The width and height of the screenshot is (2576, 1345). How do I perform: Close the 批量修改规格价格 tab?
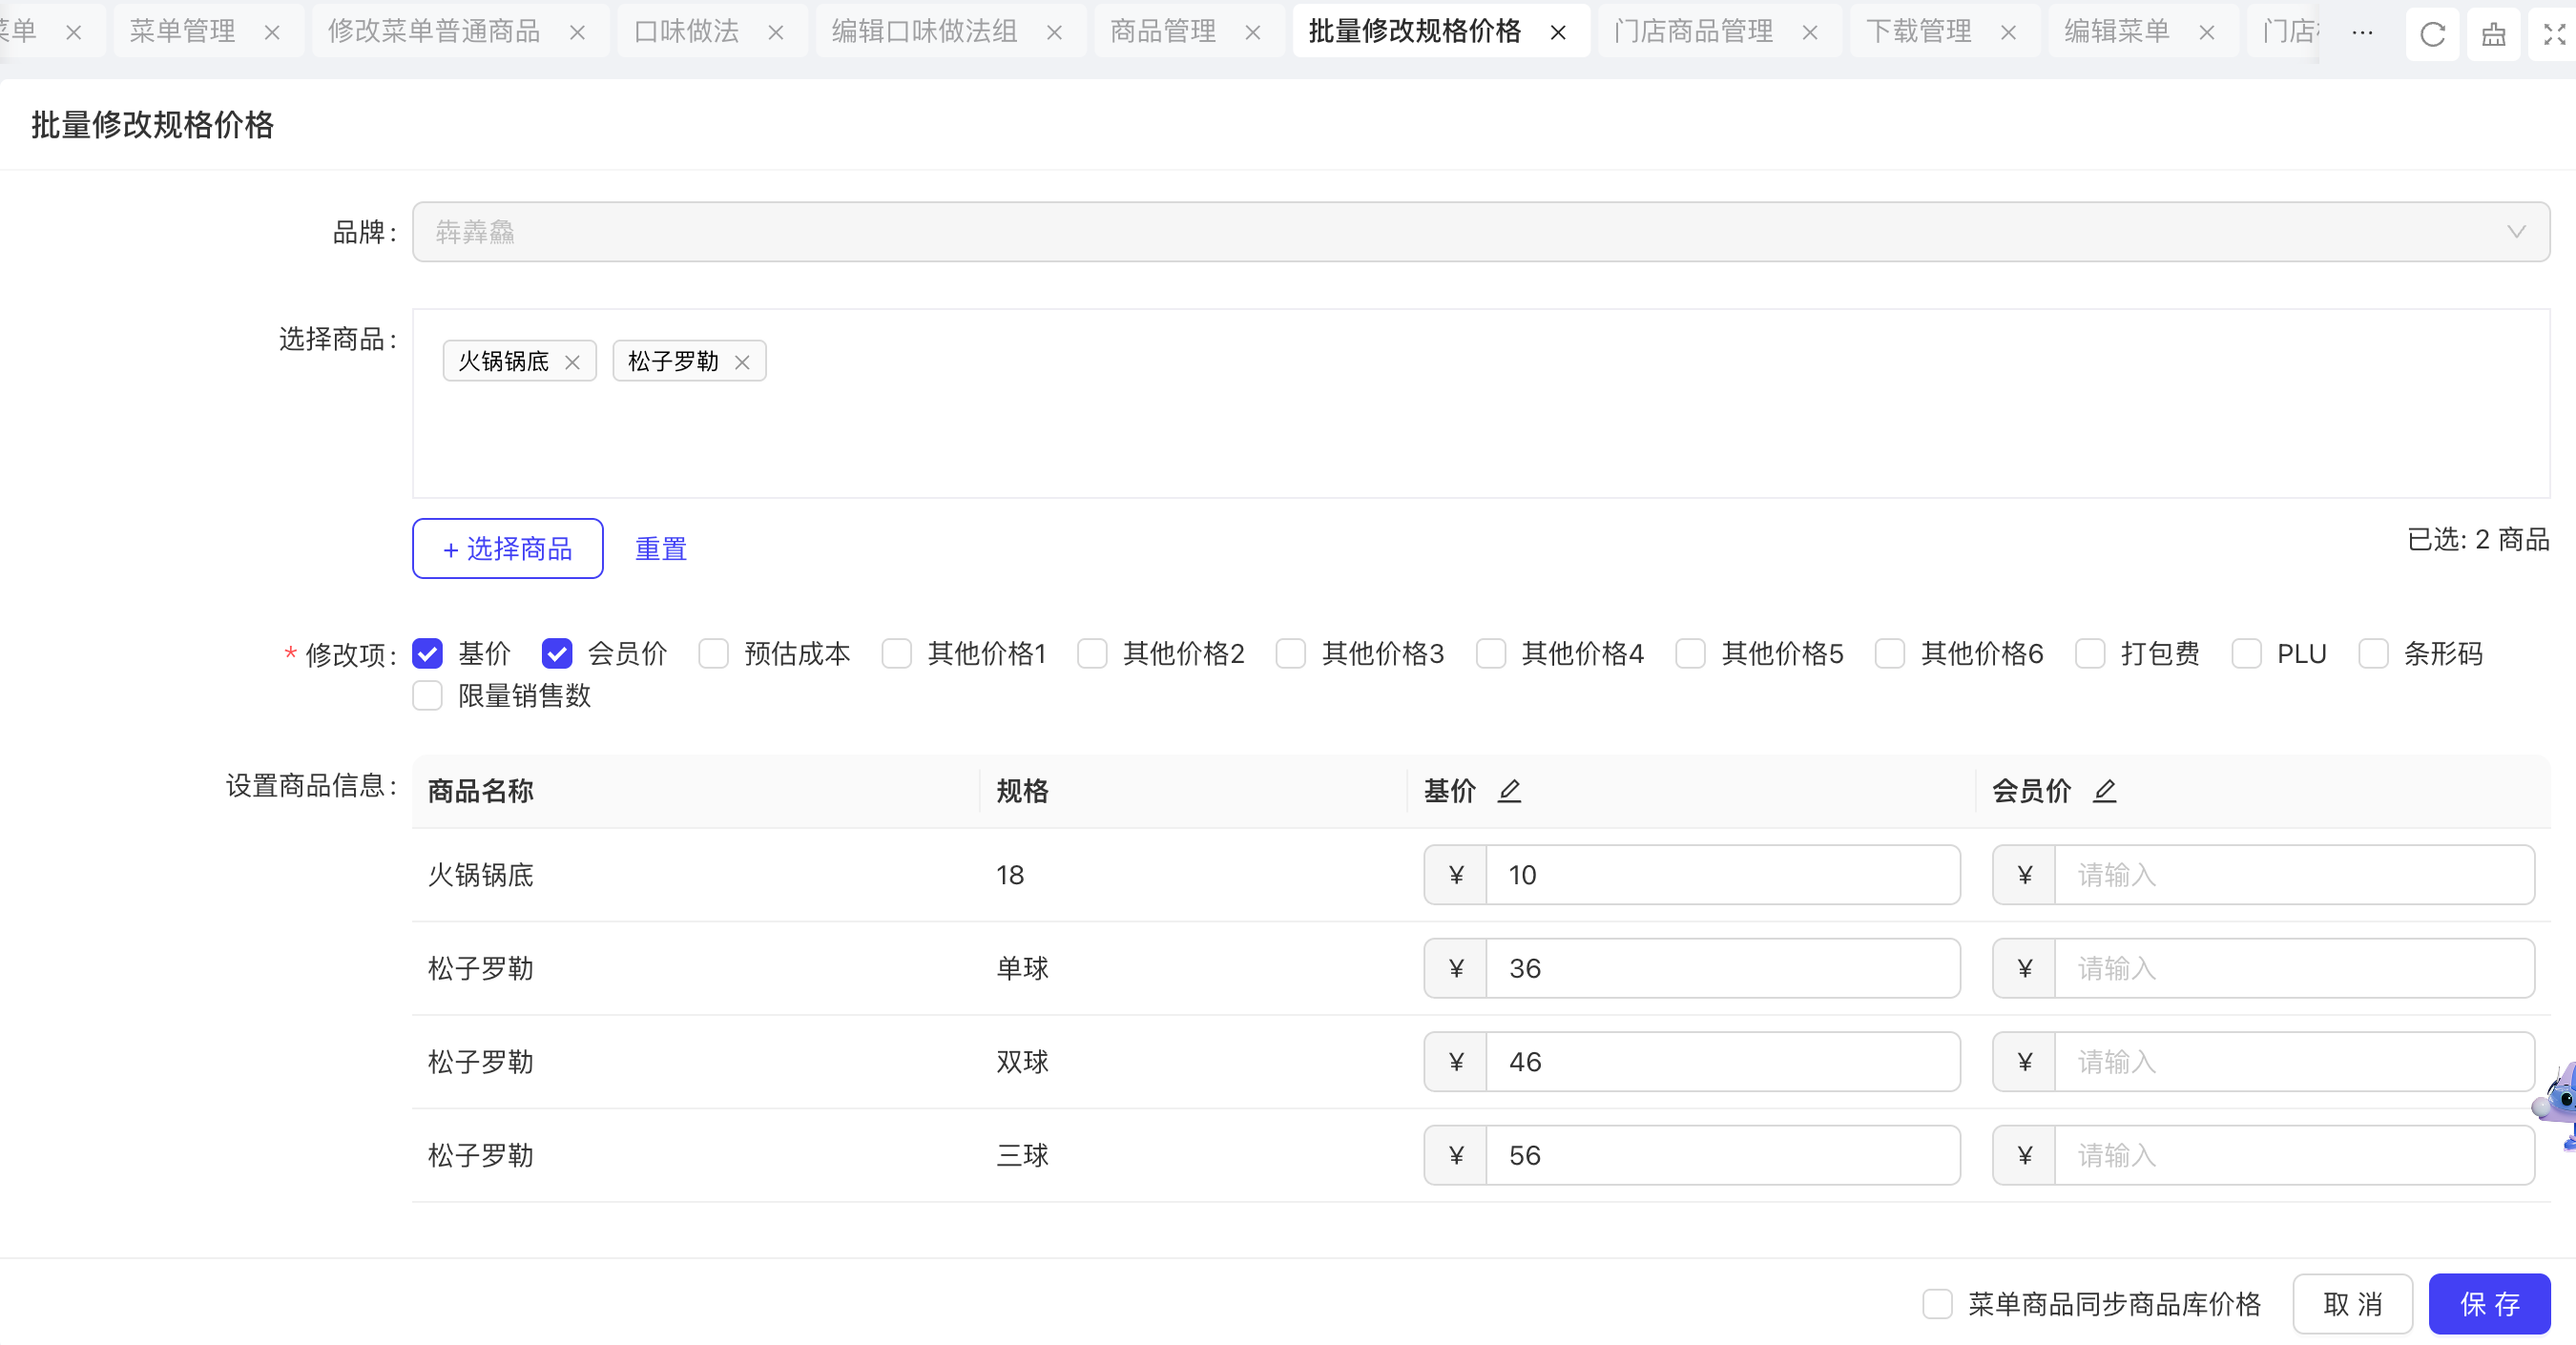tap(1558, 33)
